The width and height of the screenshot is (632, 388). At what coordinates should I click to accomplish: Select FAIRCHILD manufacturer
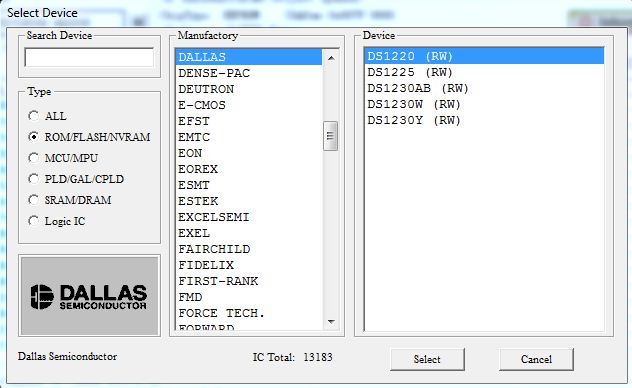tap(249, 249)
